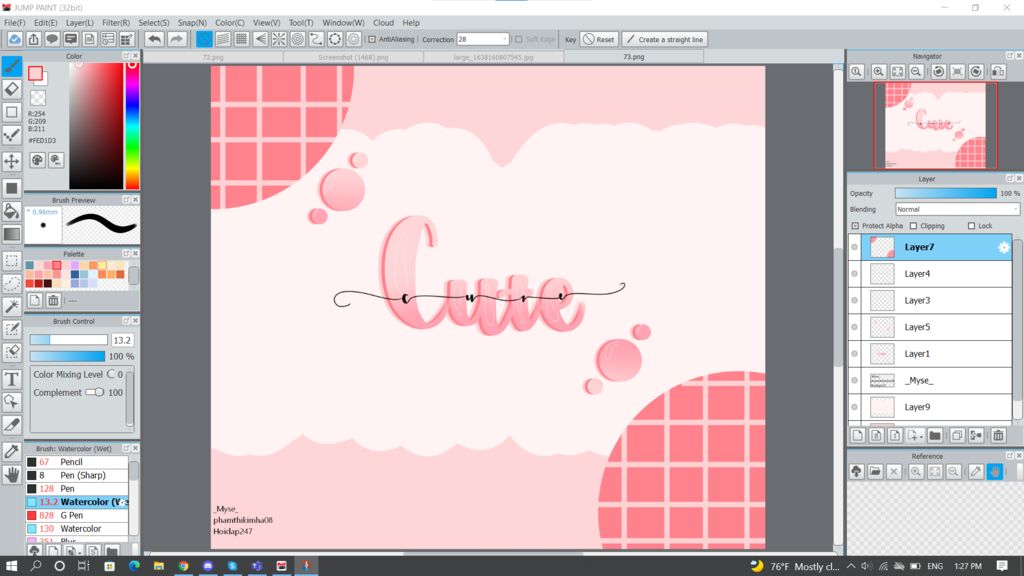Duplicate the current layer
Image resolution: width=1024 pixels, height=576 pixels.
pos(957,436)
